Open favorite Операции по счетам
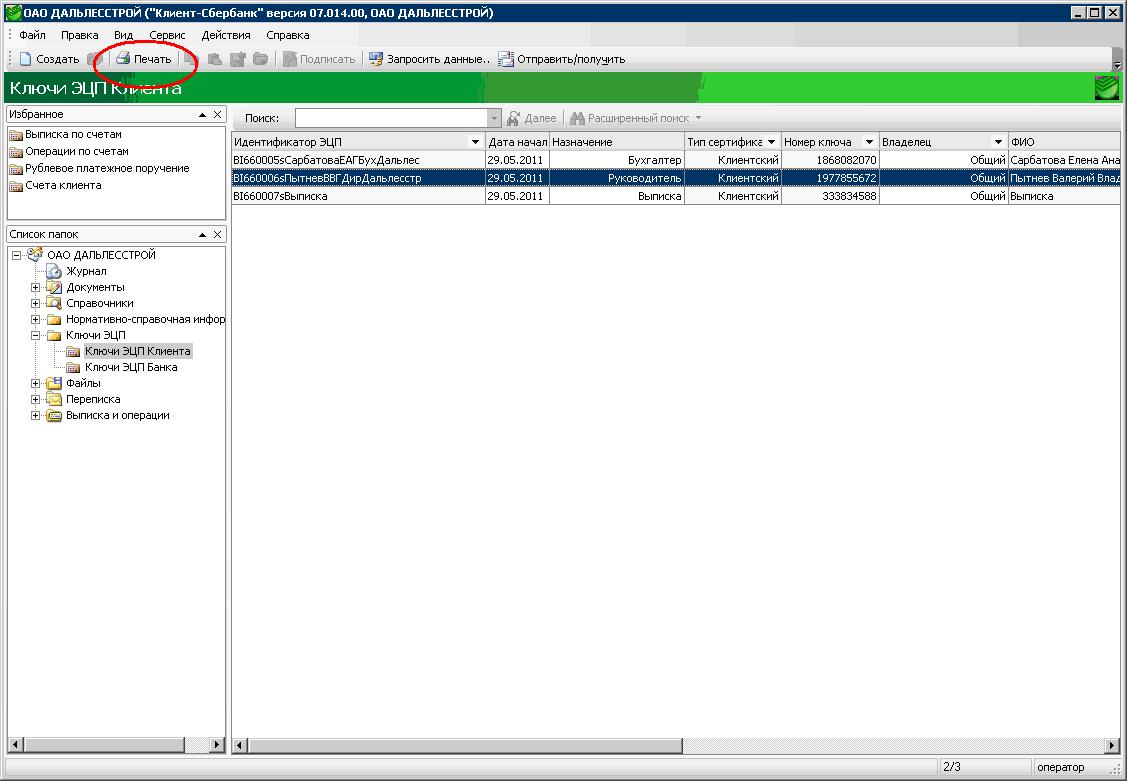This screenshot has width=1127, height=781. 69,152
